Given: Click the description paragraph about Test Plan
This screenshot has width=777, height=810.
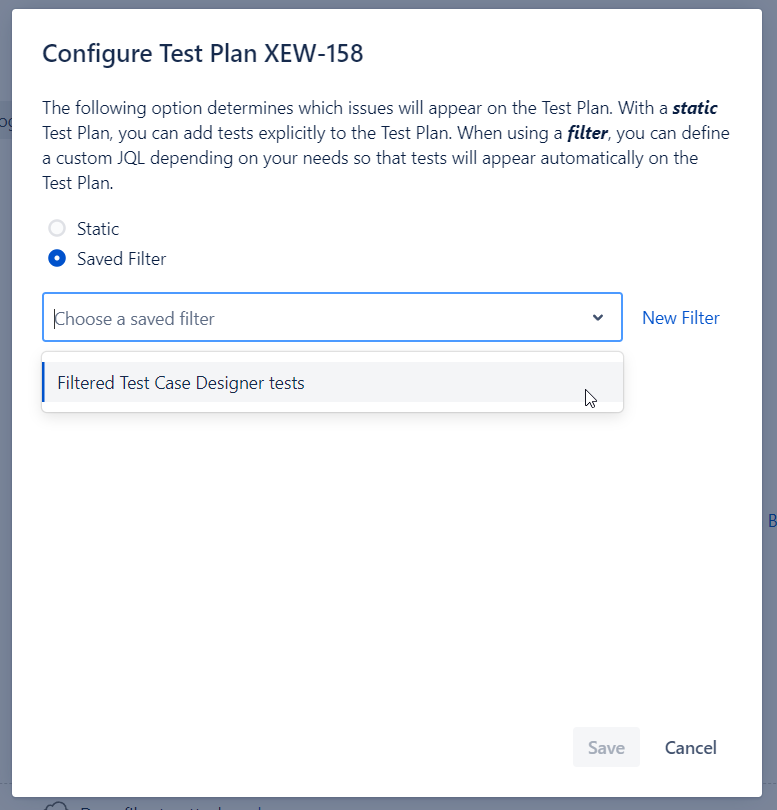Looking at the screenshot, I should 386,145.
